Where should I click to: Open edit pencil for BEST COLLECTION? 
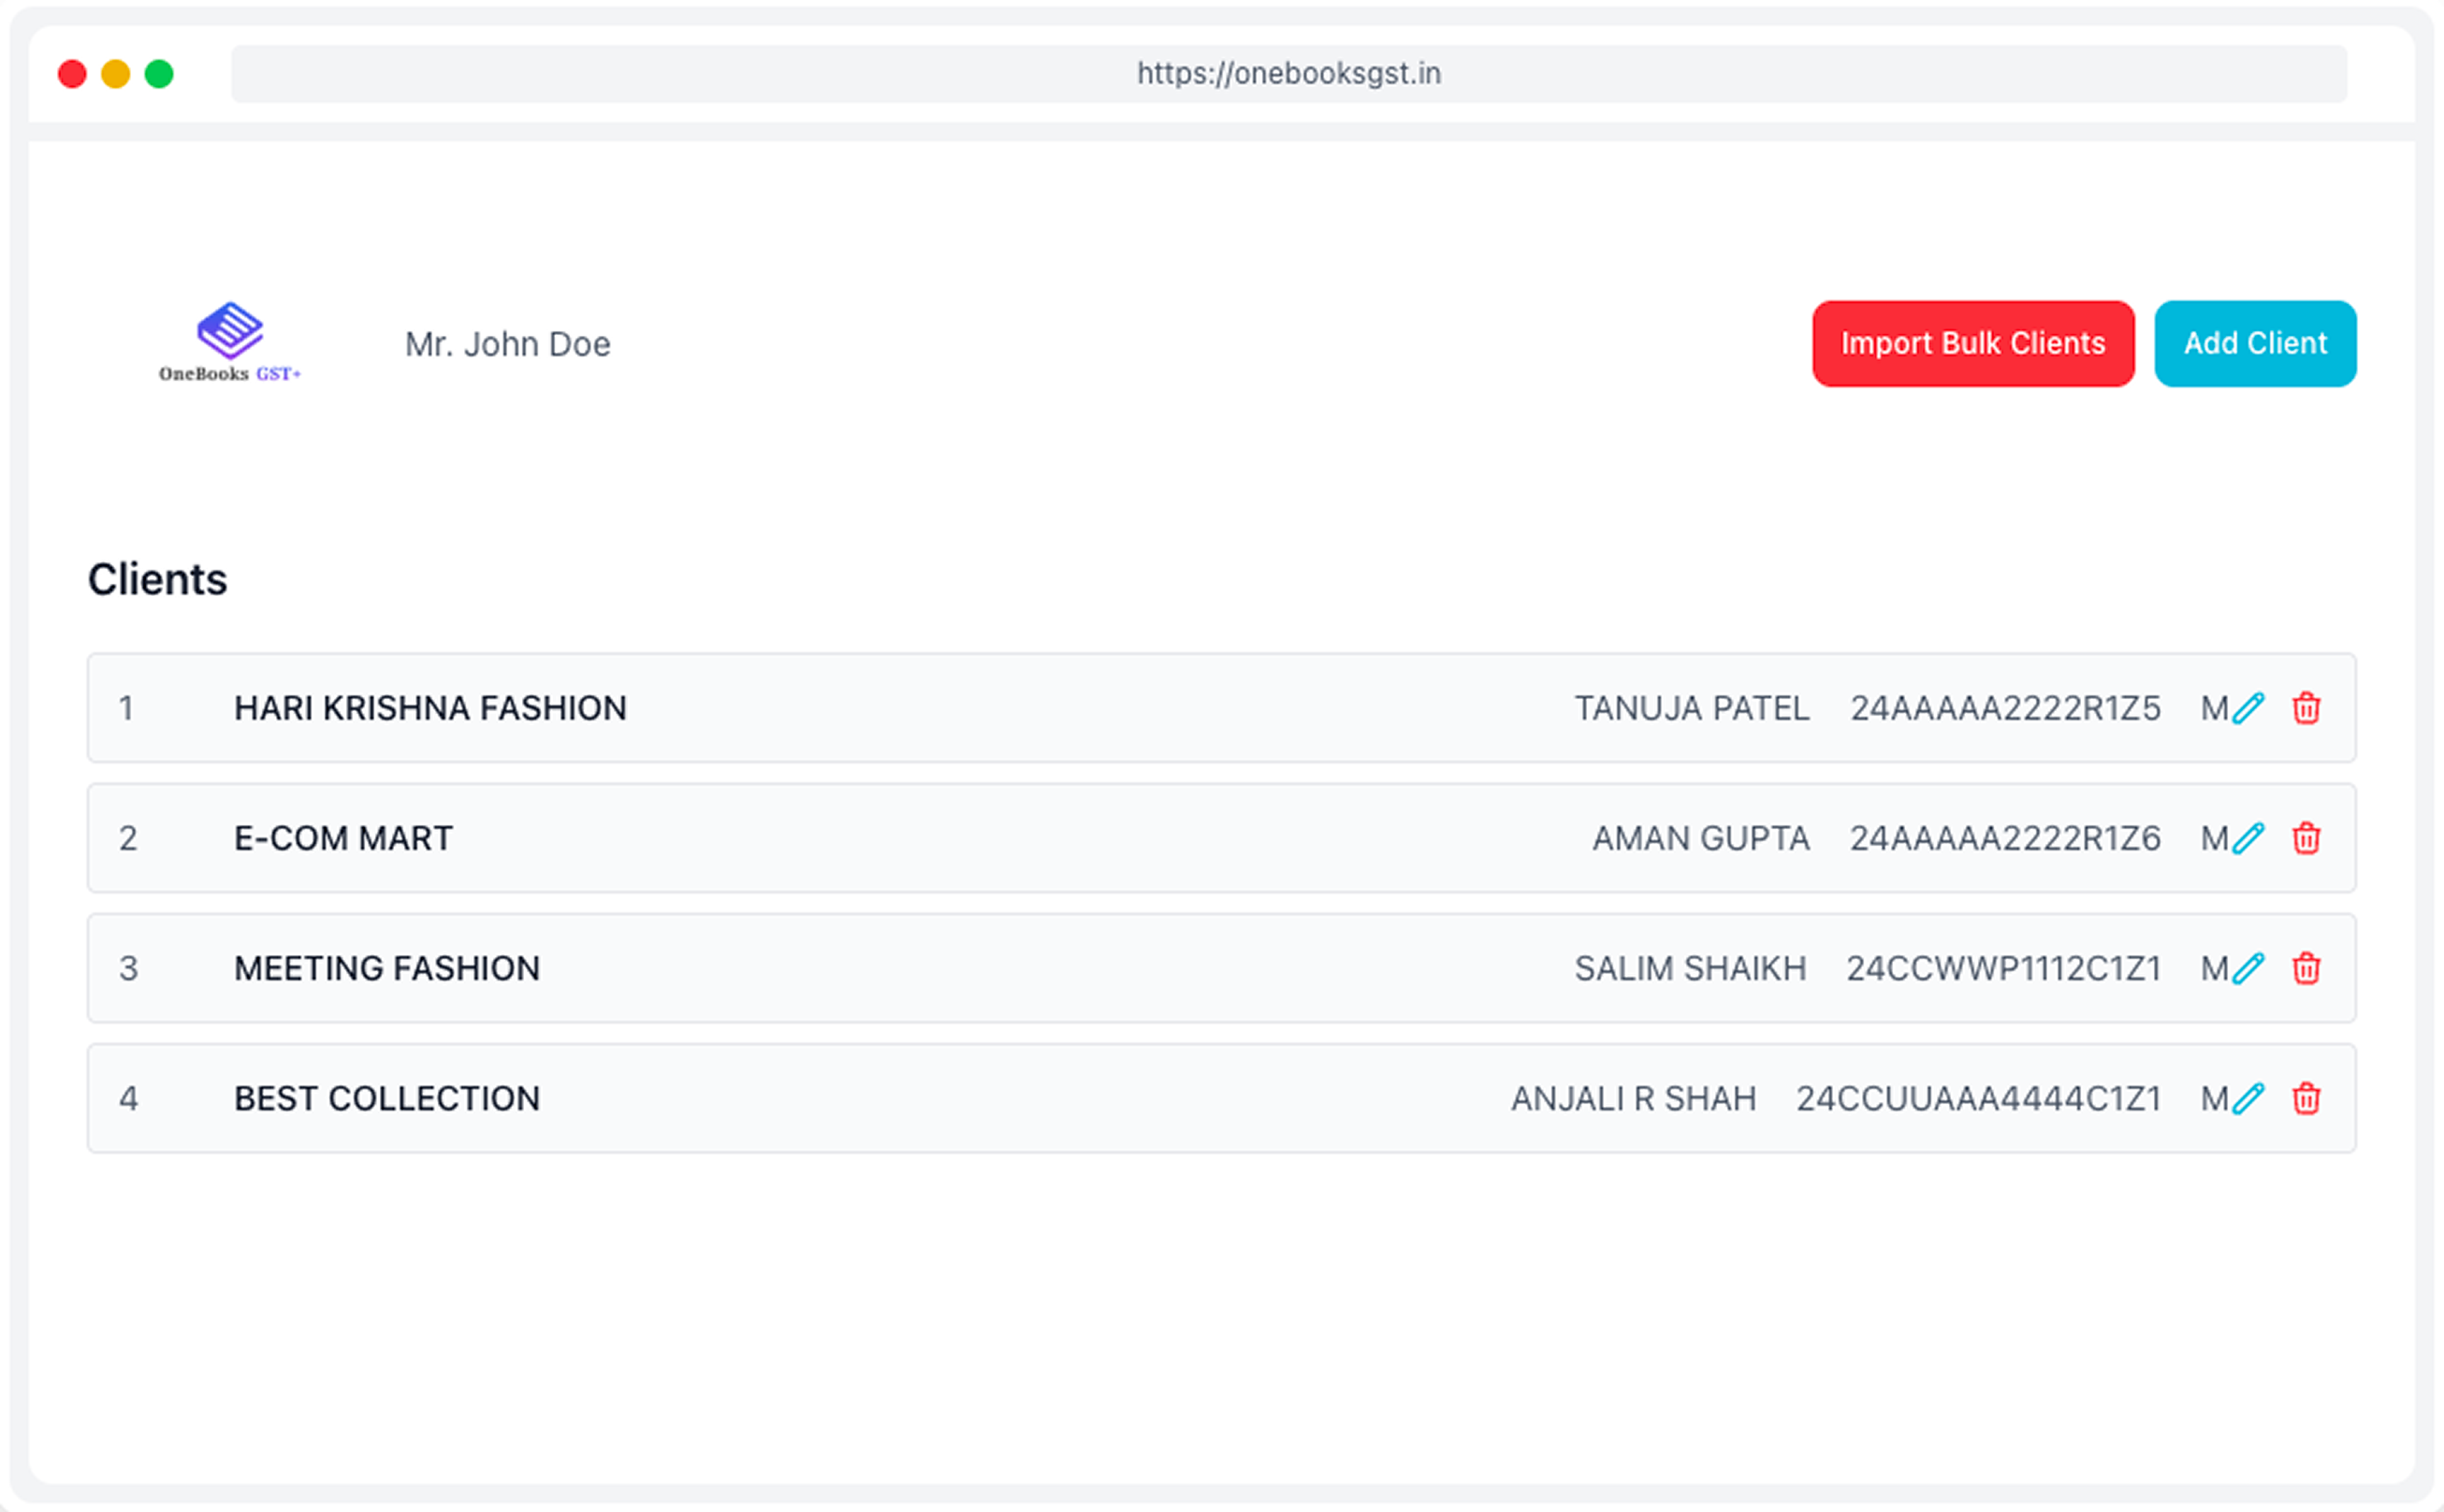pos(2248,1098)
